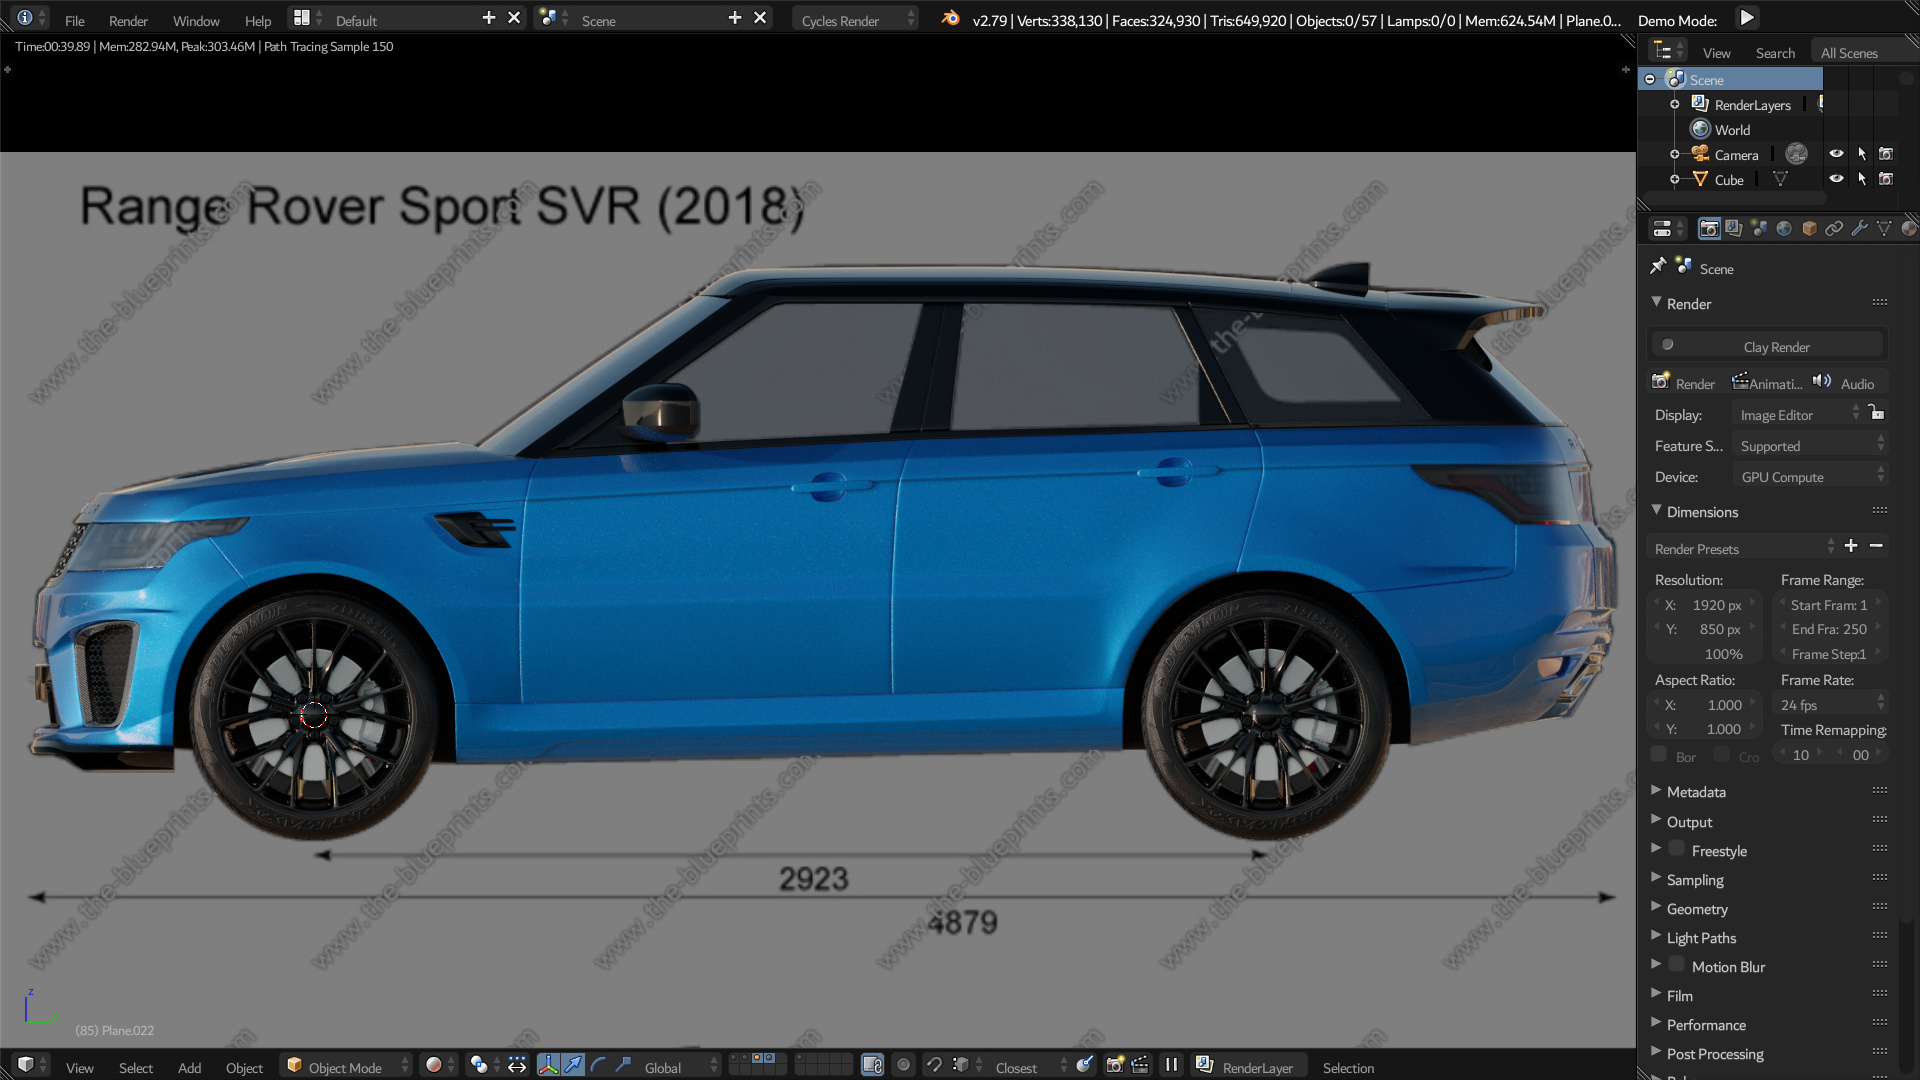Open the outliner View menu
1920x1080 pixels.
pos(1716,53)
